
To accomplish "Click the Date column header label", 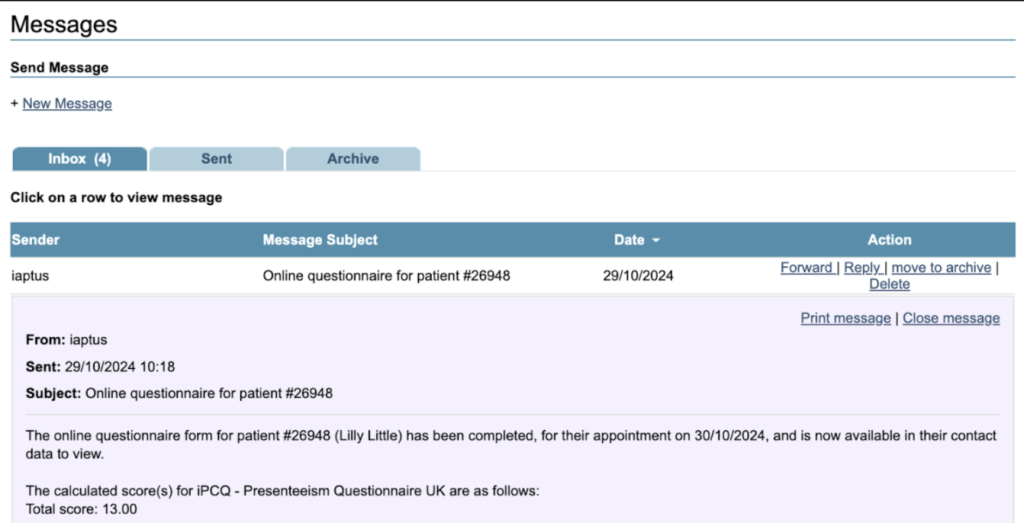I will pos(629,240).
